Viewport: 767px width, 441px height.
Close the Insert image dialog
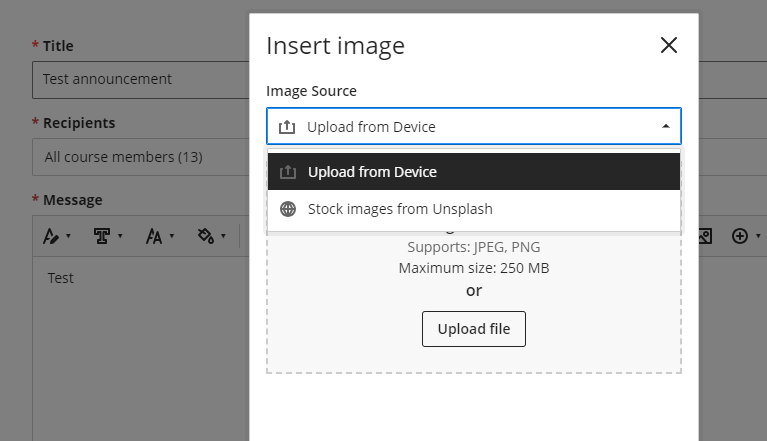pos(669,45)
